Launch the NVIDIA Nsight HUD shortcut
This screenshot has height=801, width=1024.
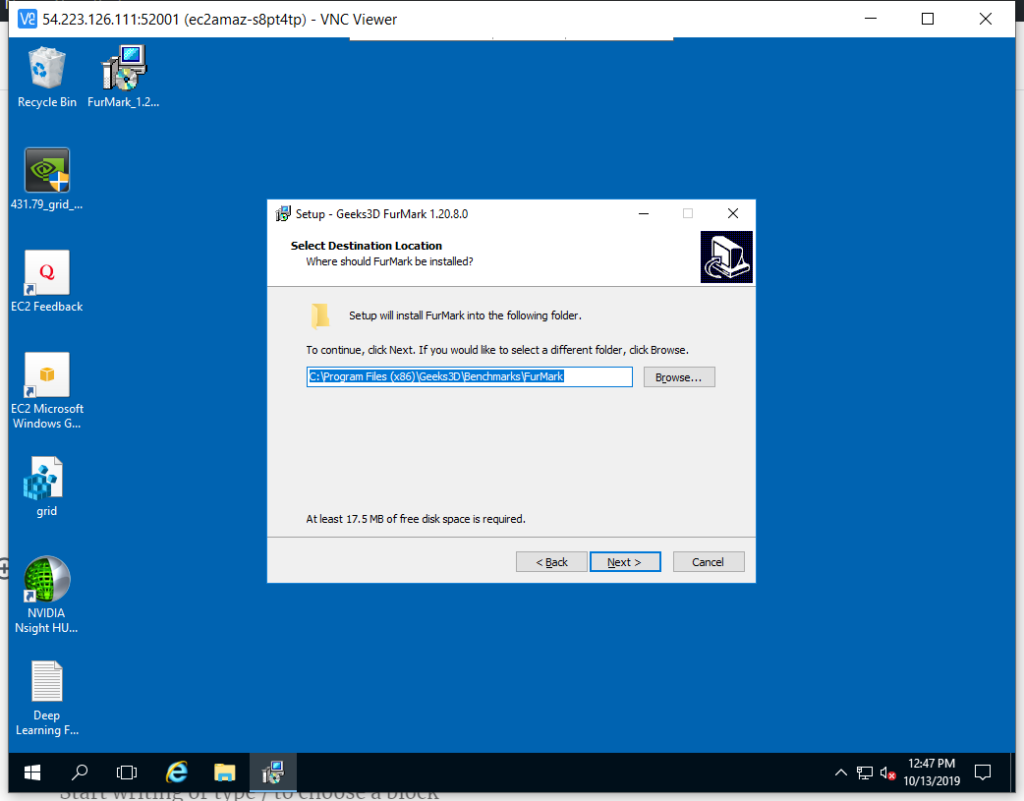coord(47,582)
